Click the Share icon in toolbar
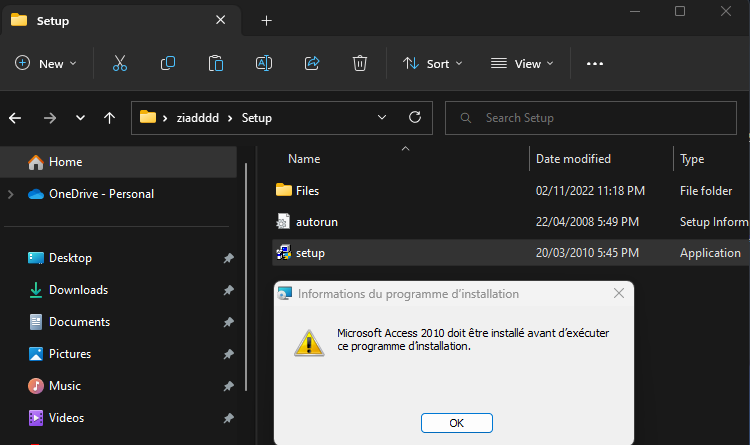 (x=312, y=63)
